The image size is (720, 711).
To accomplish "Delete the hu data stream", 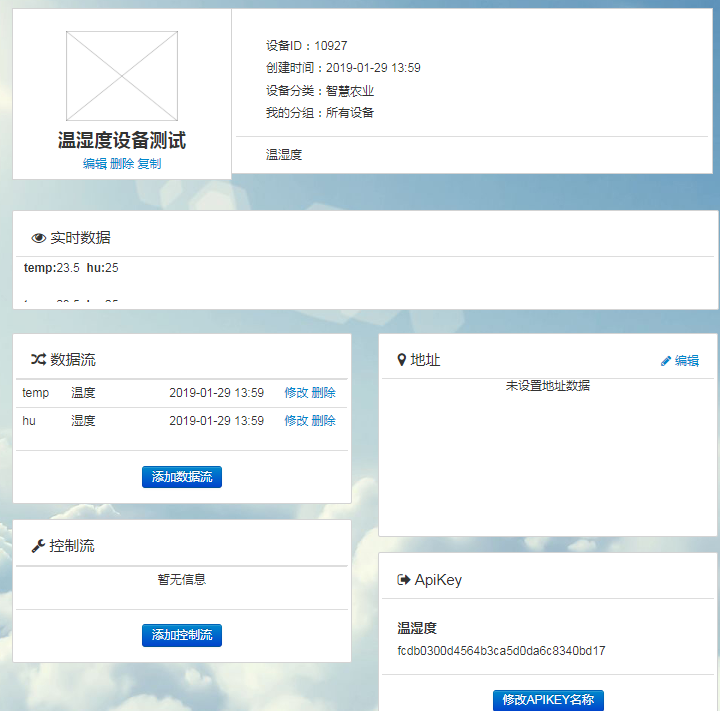I will [323, 421].
